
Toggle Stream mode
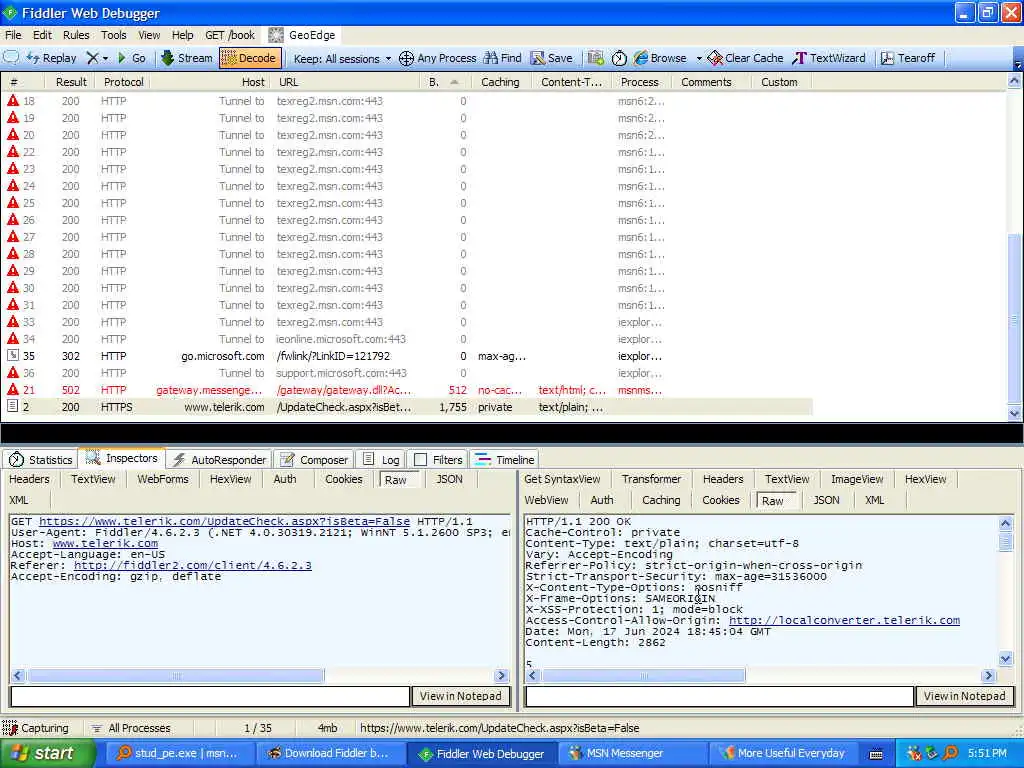coord(187,58)
